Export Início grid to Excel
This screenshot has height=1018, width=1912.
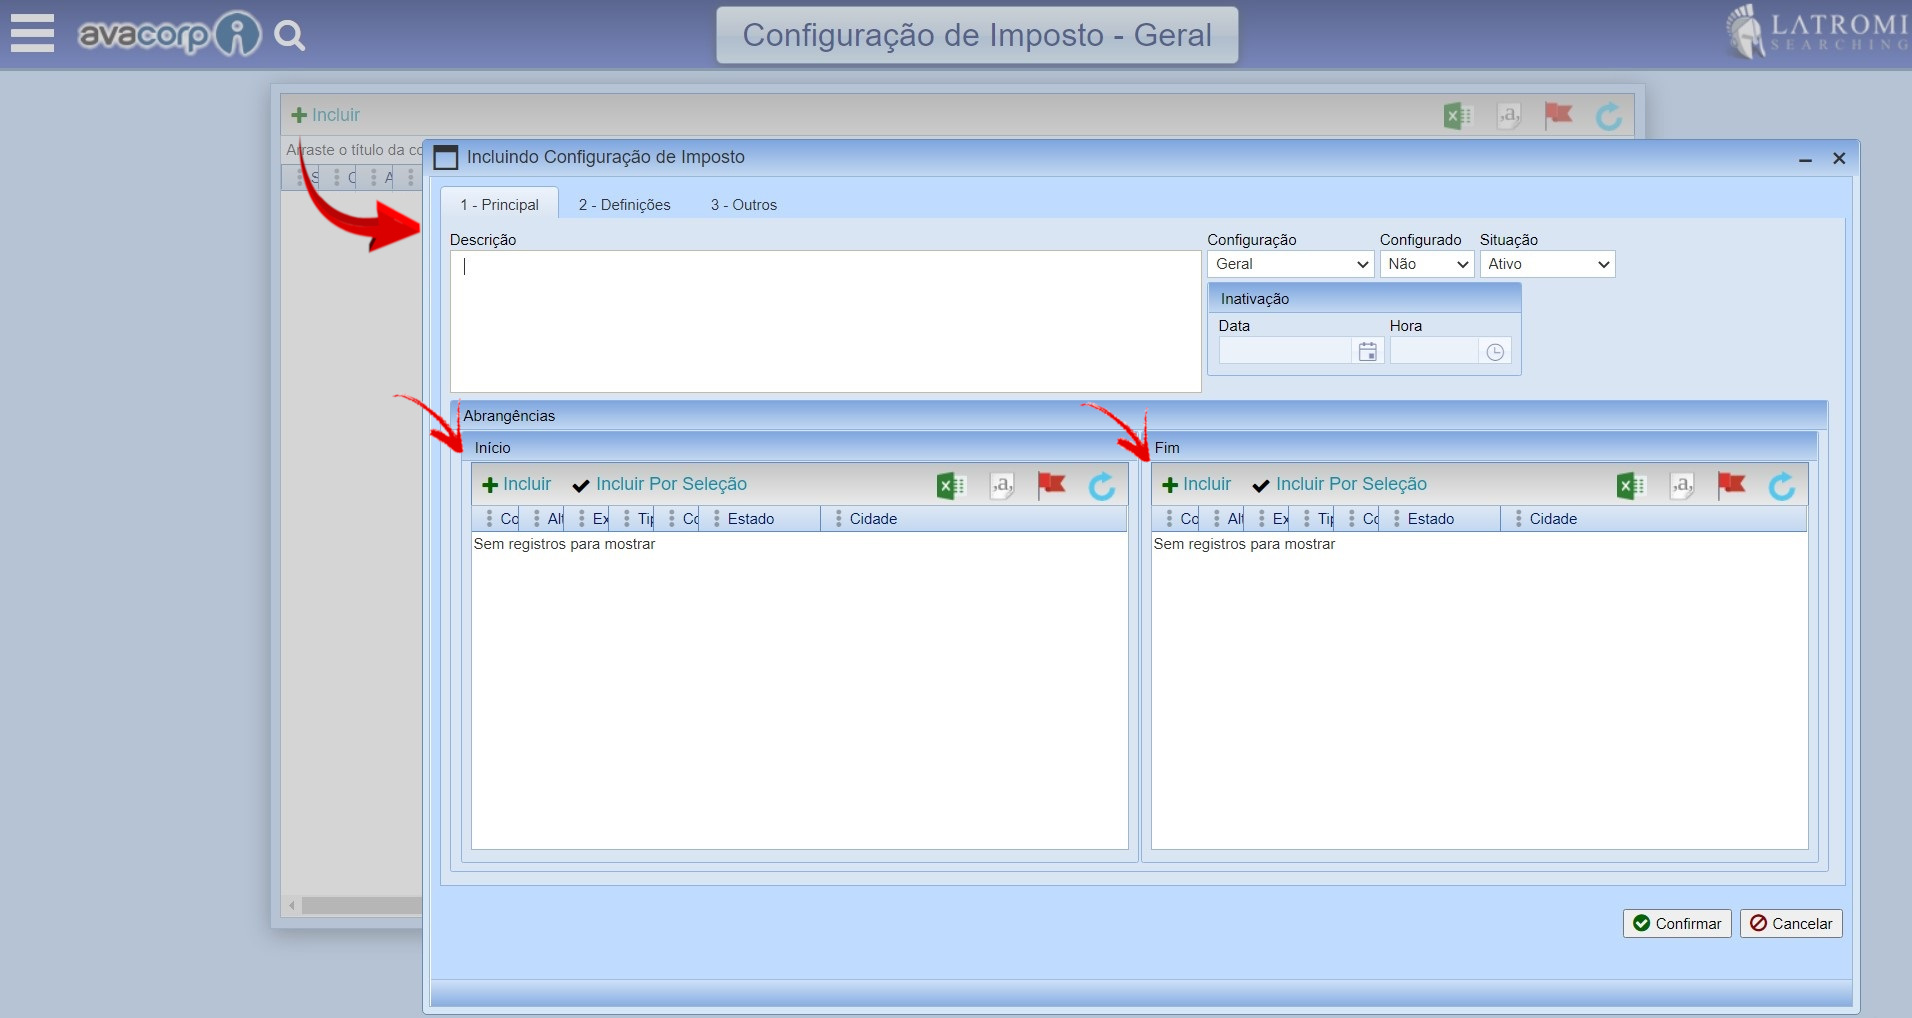pos(950,486)
